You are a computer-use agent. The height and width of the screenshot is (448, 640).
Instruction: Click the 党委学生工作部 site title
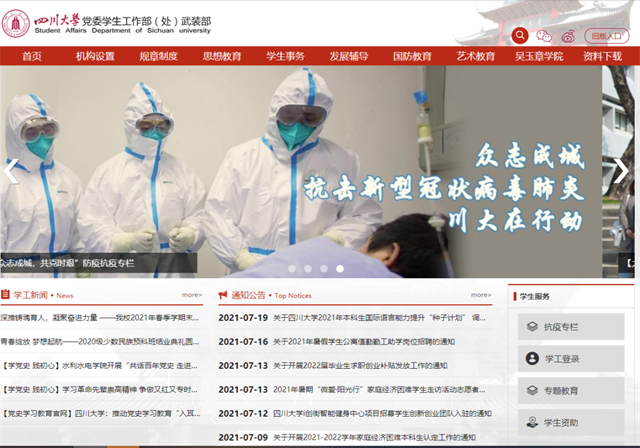[147, 21]
